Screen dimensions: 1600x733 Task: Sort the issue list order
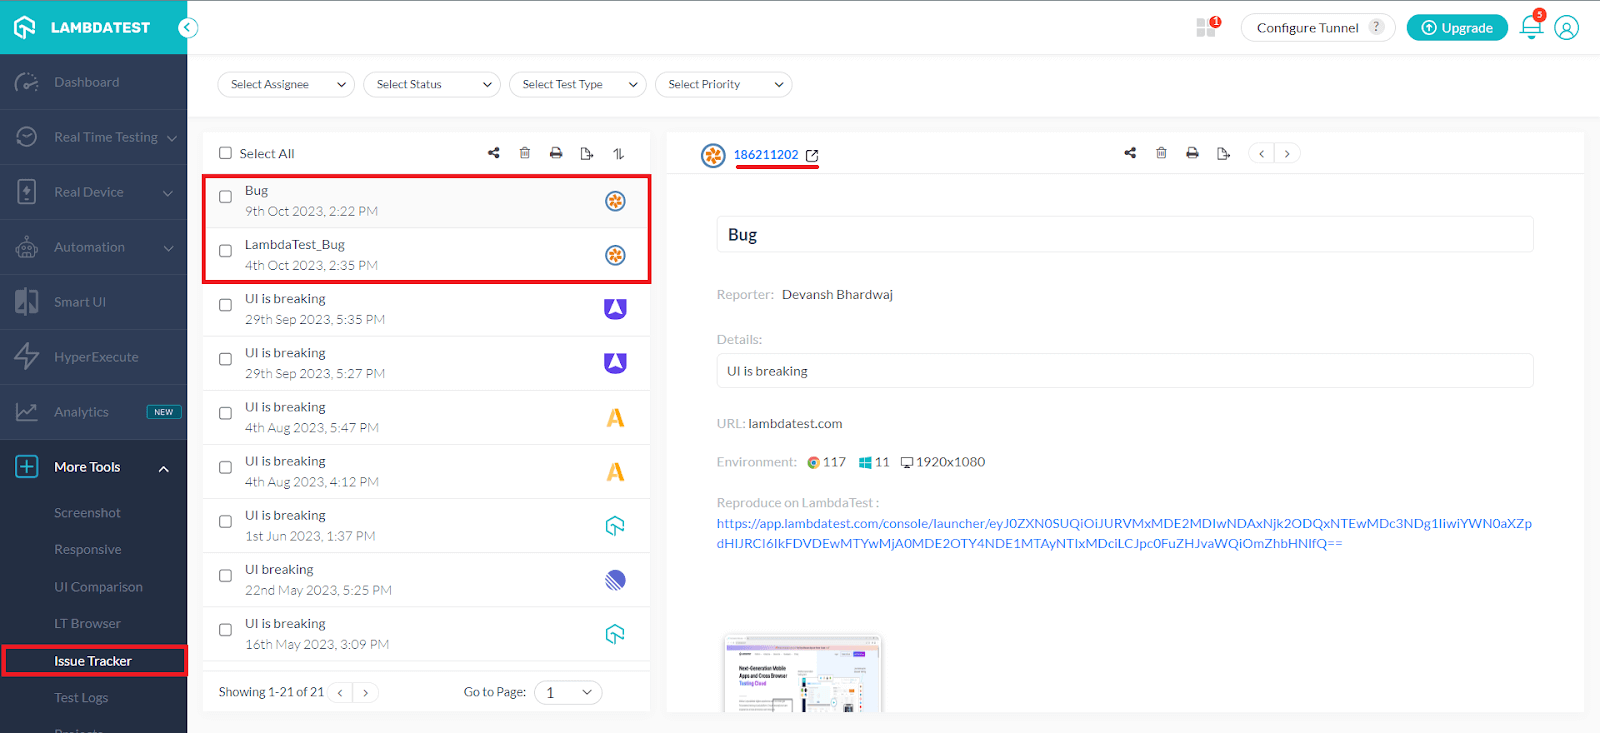point(618,153)
